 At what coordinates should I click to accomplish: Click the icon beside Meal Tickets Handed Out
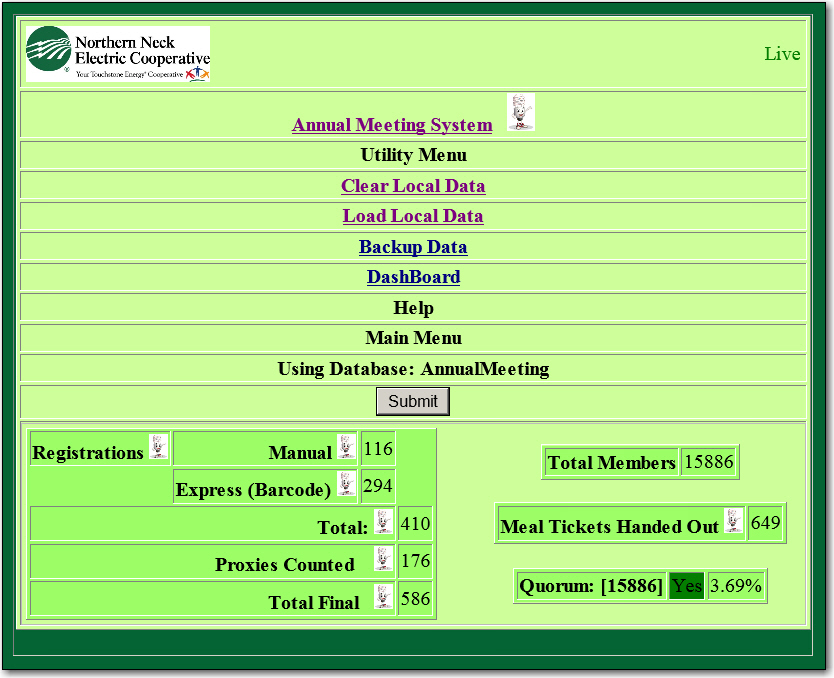(x=734, y=521)
